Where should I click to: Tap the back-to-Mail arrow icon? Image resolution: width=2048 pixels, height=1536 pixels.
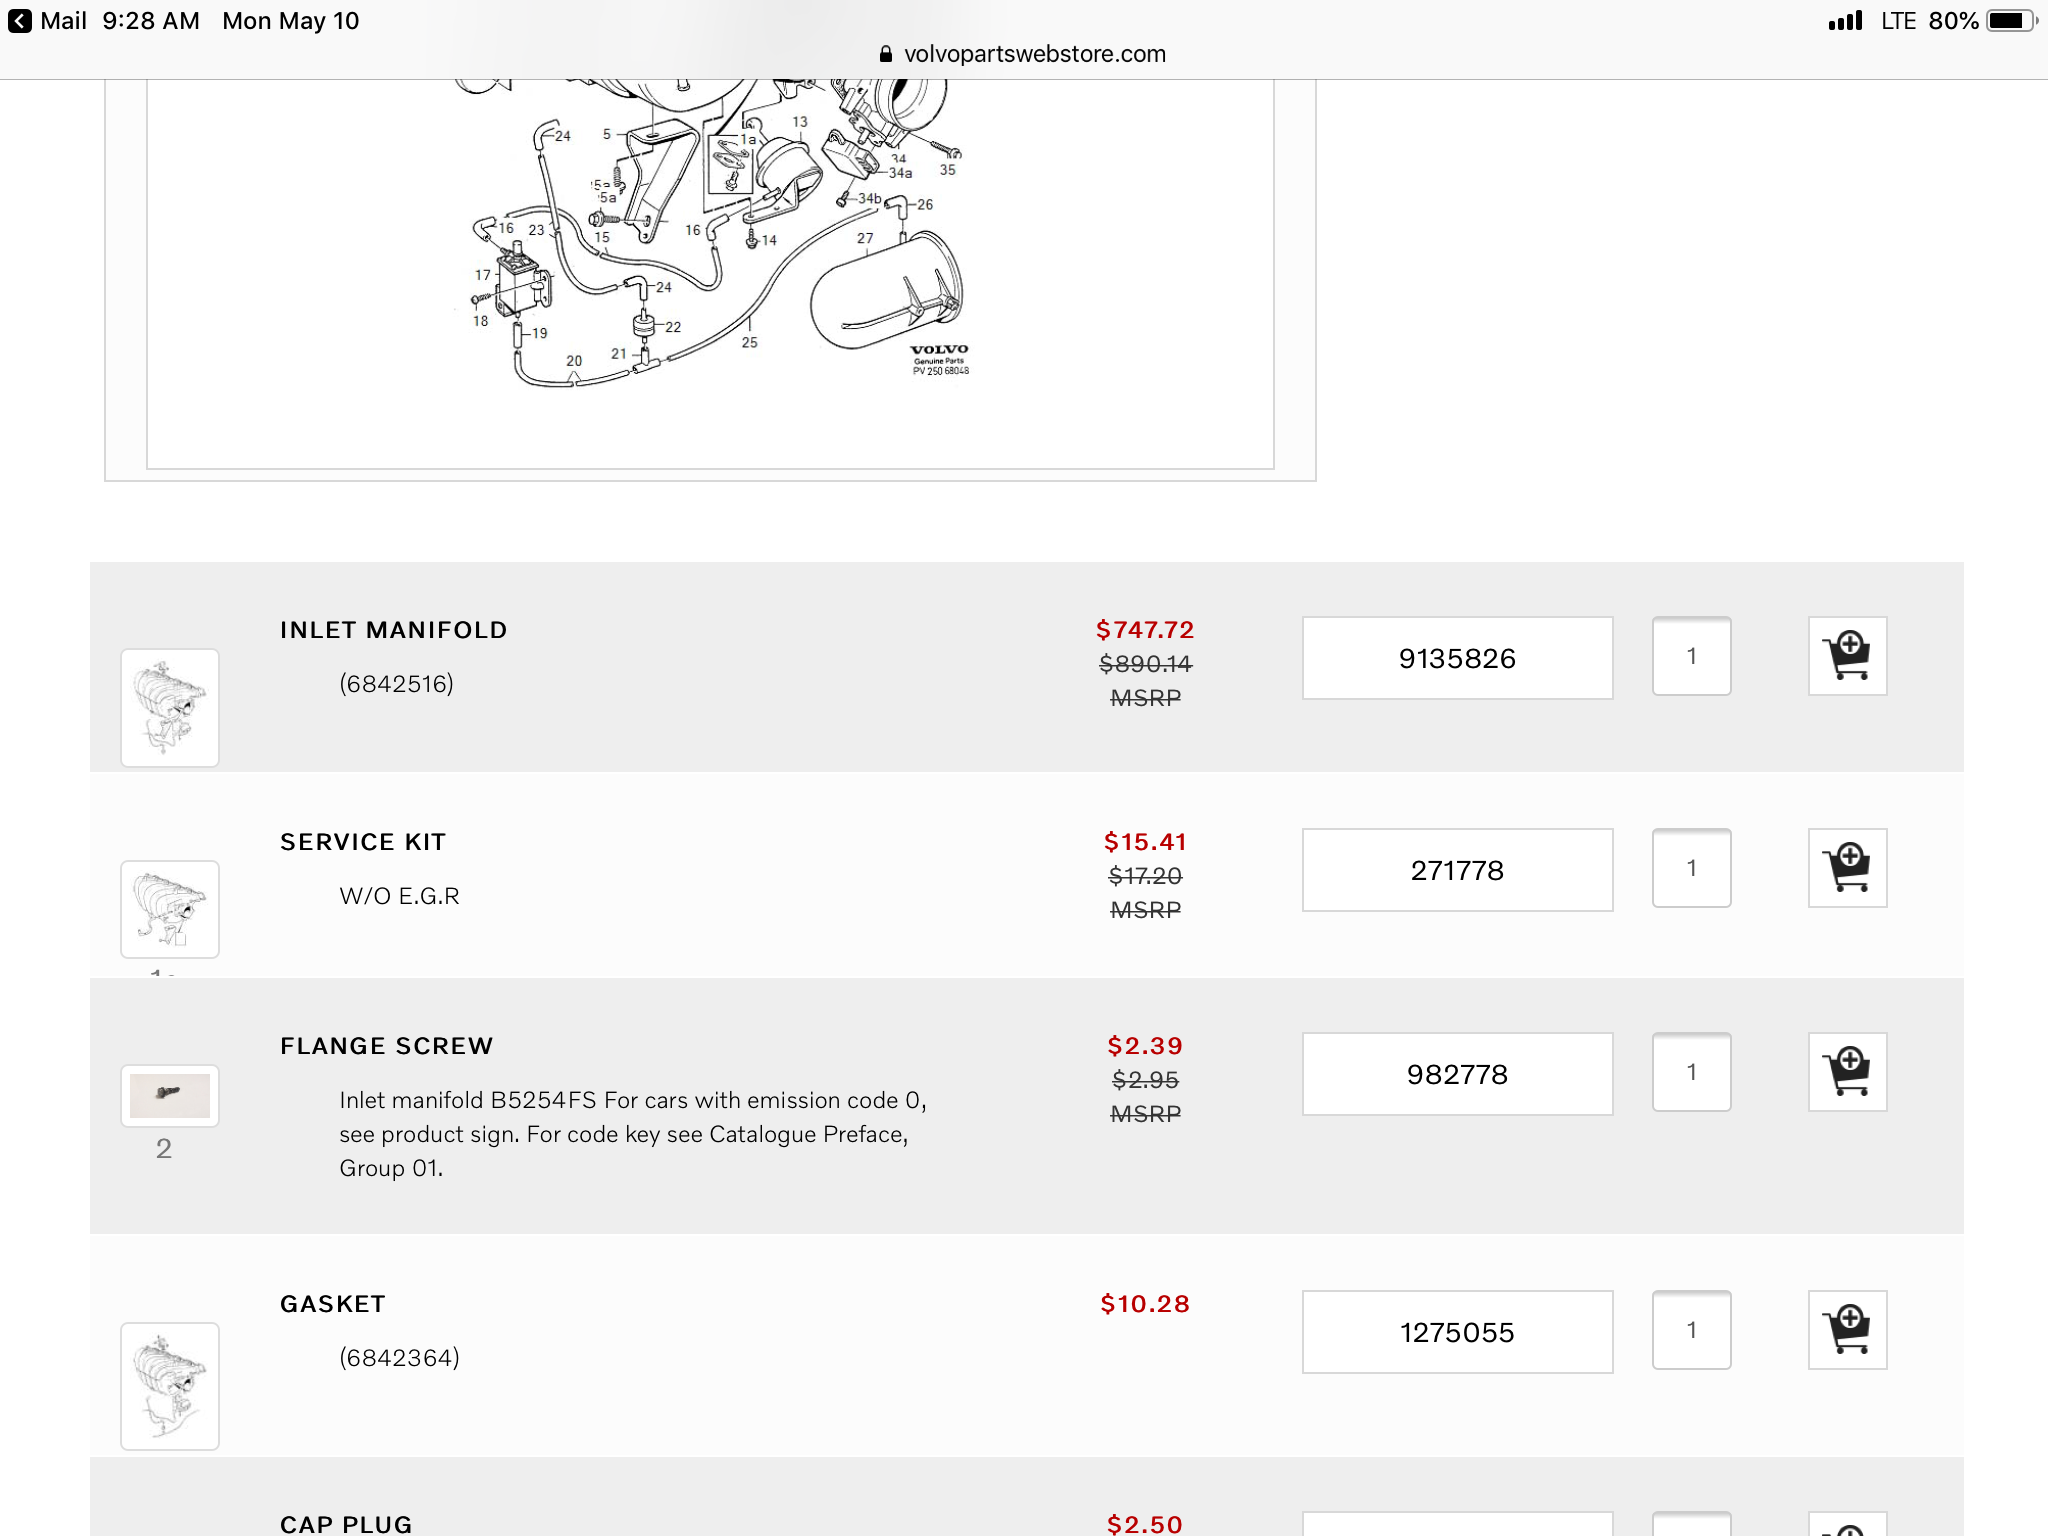[x=20, y=21]
